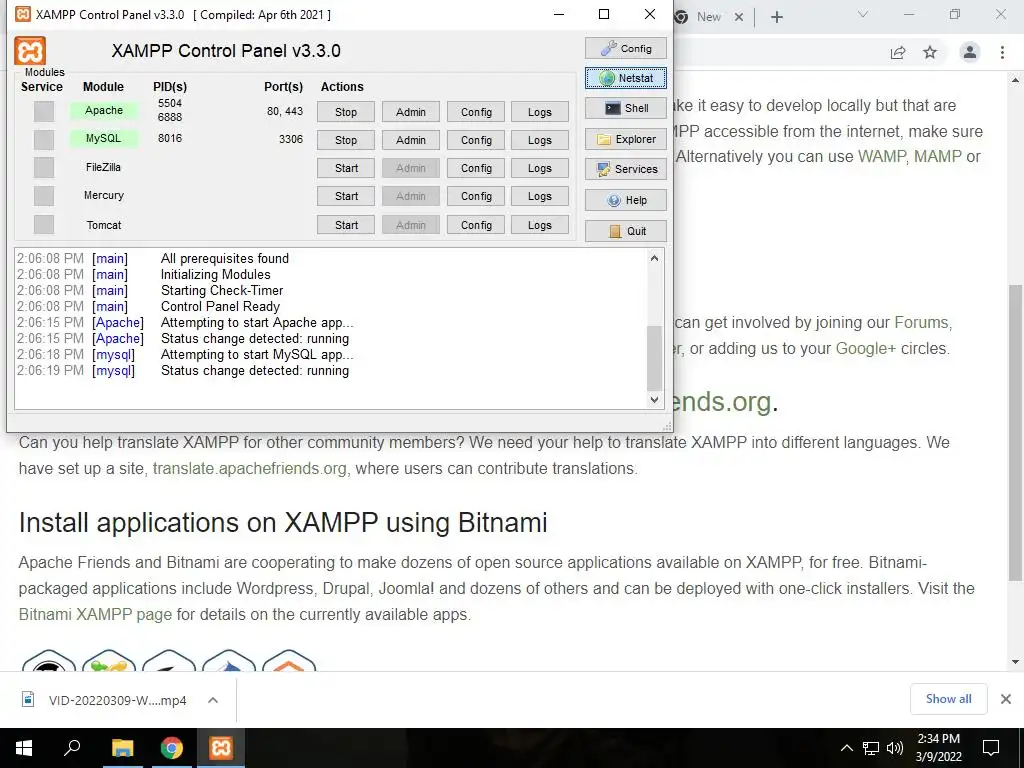Close the 'New' Chrome tab
The width and height of the screenshot is (1024, 768).
pyautogui.click(x=739, y=17)
